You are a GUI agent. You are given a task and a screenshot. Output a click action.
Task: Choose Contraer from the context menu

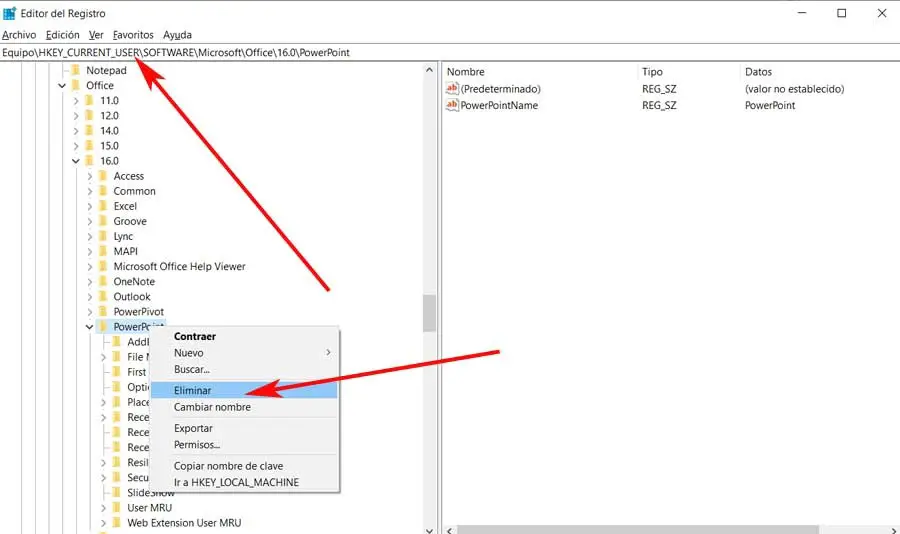point(244,336)
